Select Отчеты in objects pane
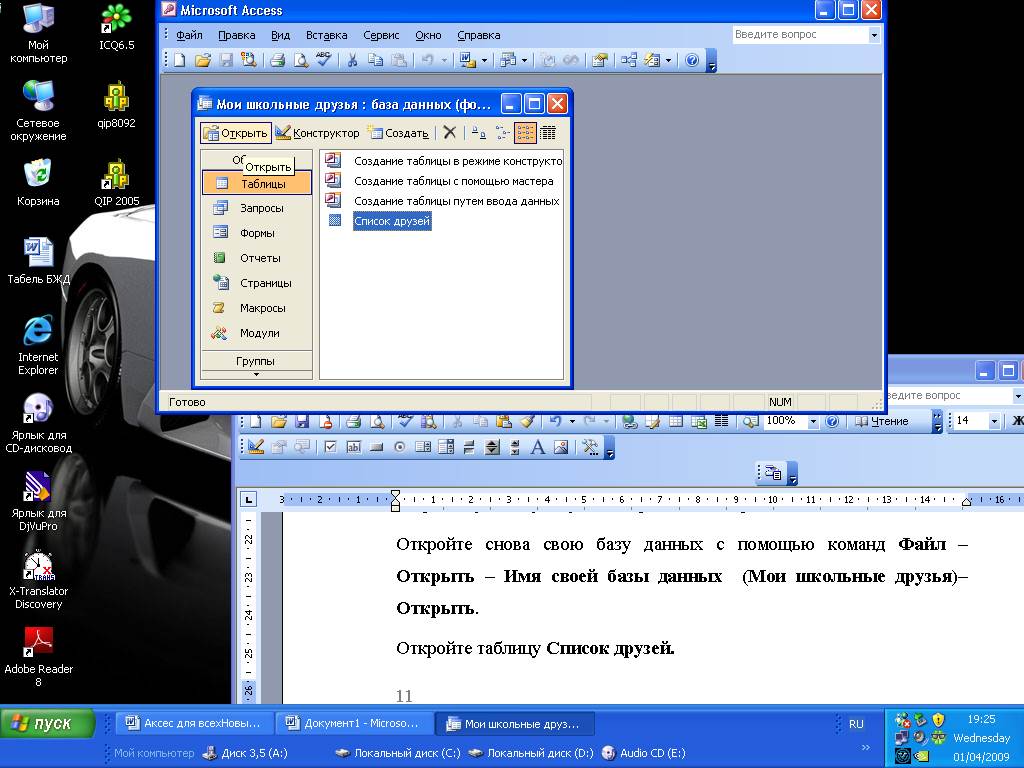 click(x=257, y=258)
